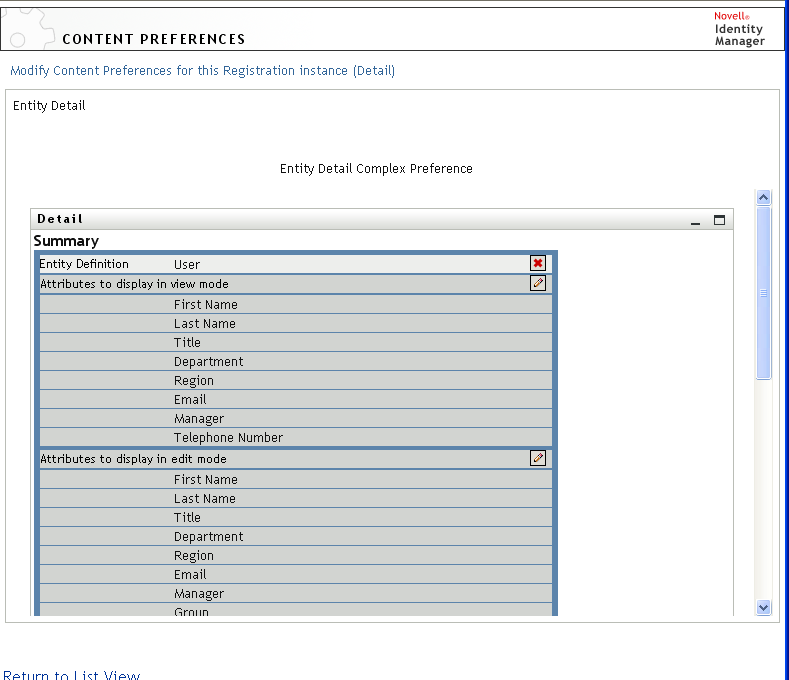Open the Return to List View link
Screen dimensions: 789x680
(x=71, y=675)
